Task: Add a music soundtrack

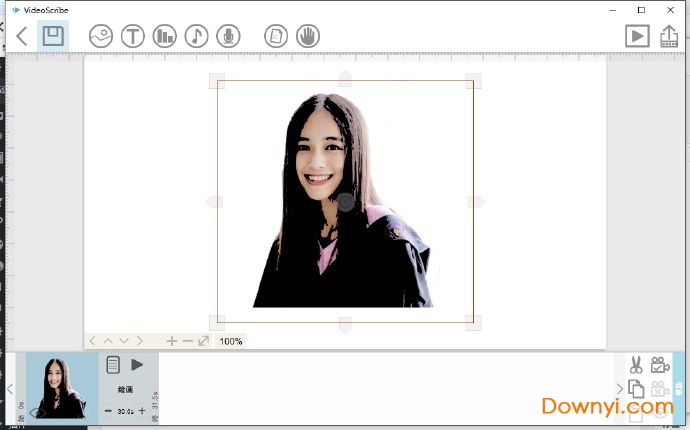Action: [196, 36]
